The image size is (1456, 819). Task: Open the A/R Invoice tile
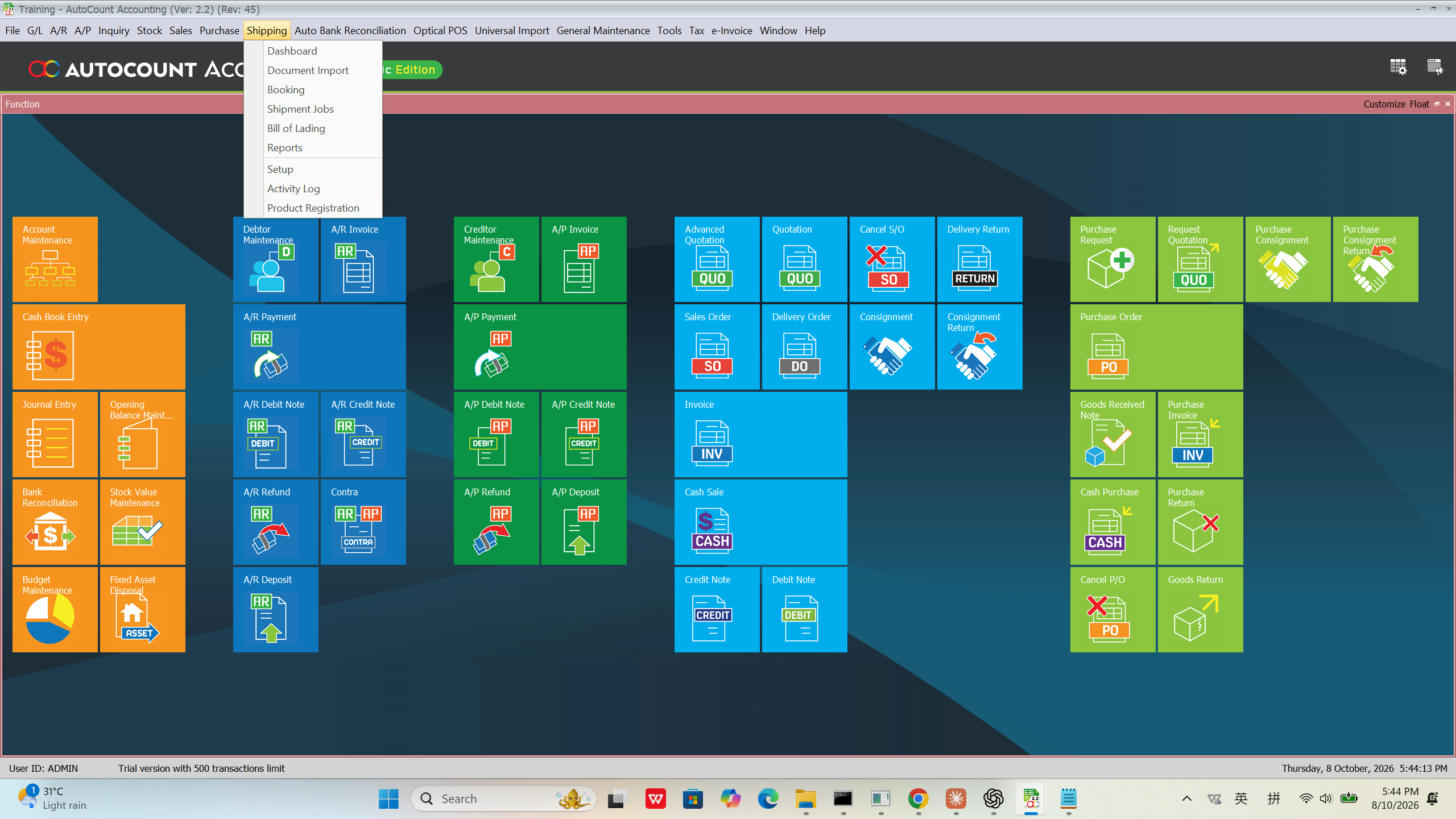click(363, 259)
